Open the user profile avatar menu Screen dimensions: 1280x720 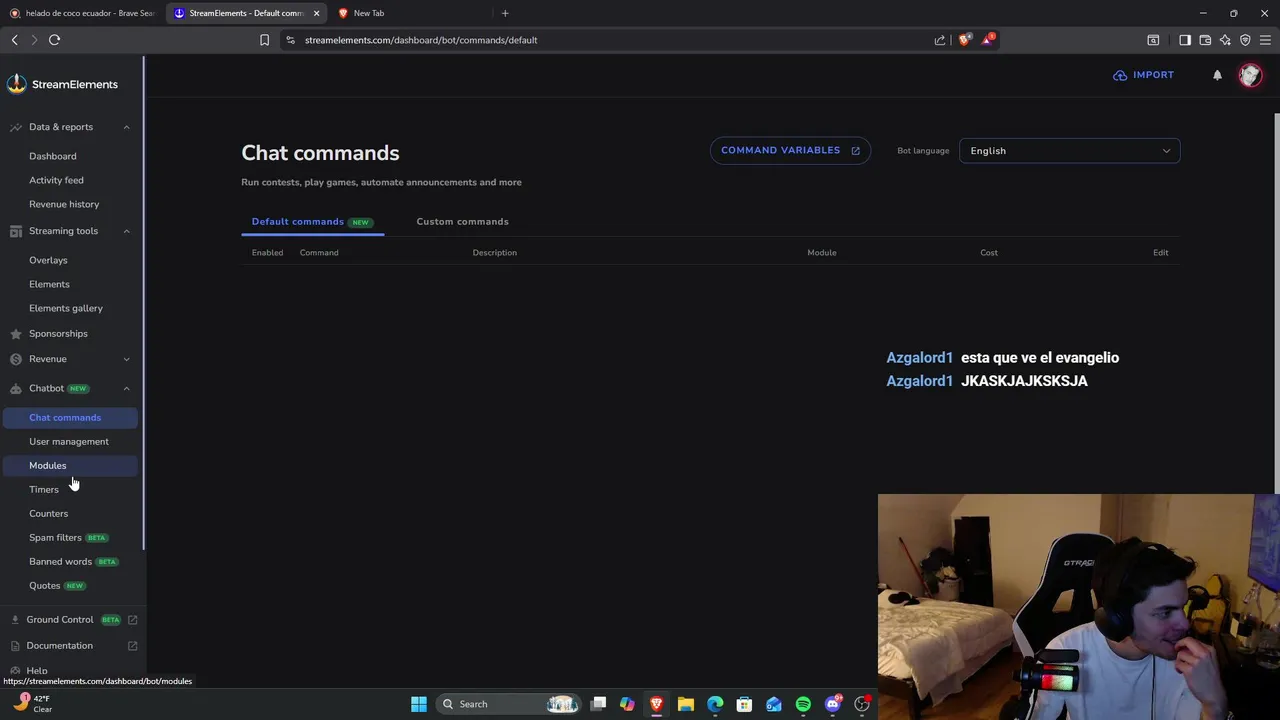click(x=1250, y=75)
